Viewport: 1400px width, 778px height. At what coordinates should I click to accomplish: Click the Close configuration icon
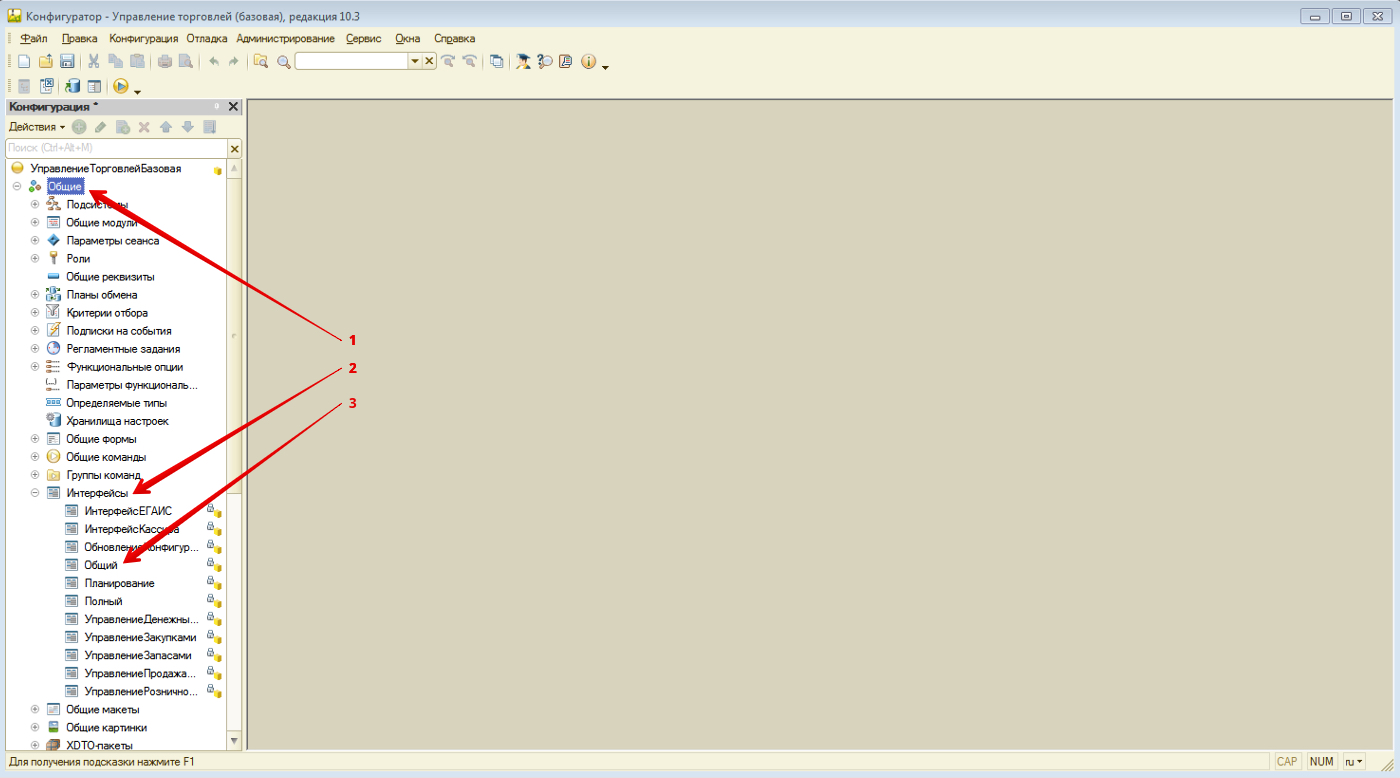(x=46, y=86)
